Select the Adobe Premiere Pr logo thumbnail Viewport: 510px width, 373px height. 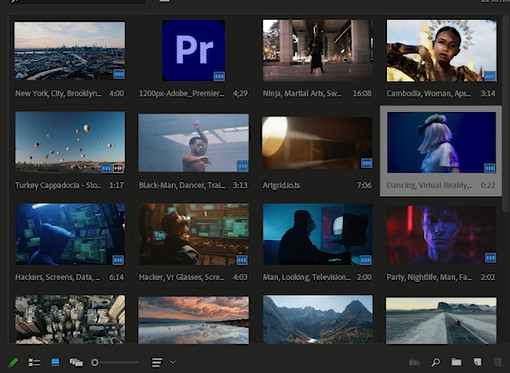tap(193, 50)
